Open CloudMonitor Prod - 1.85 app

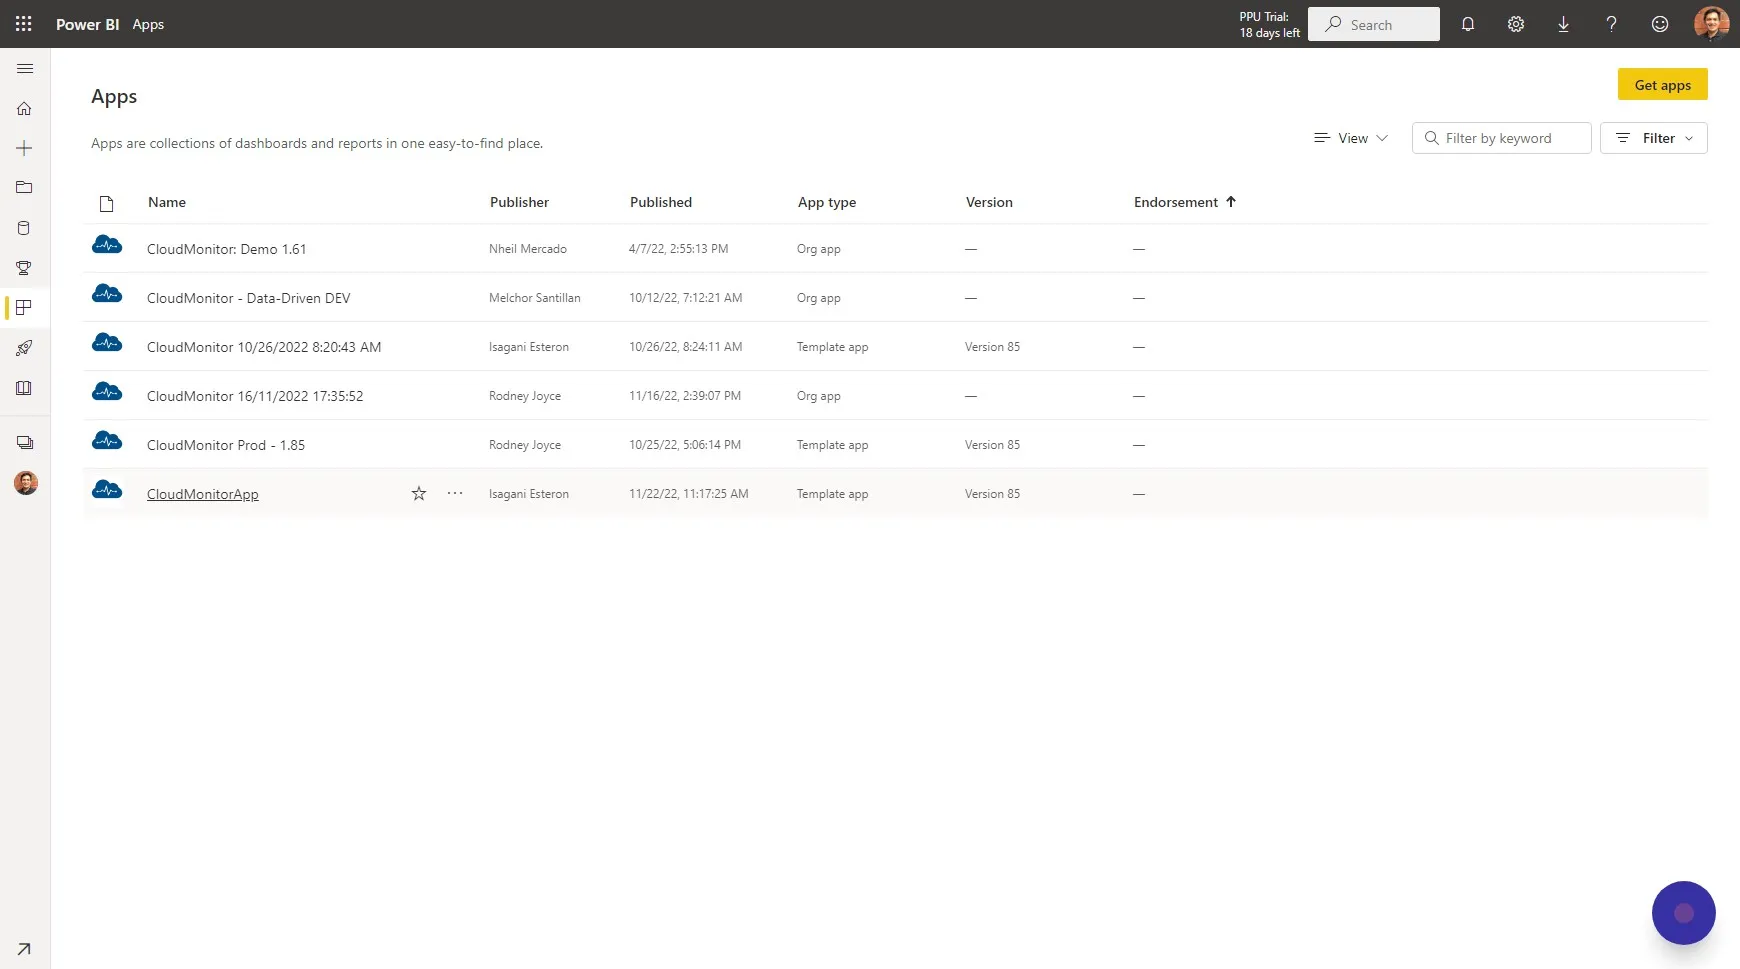[226, 445]
